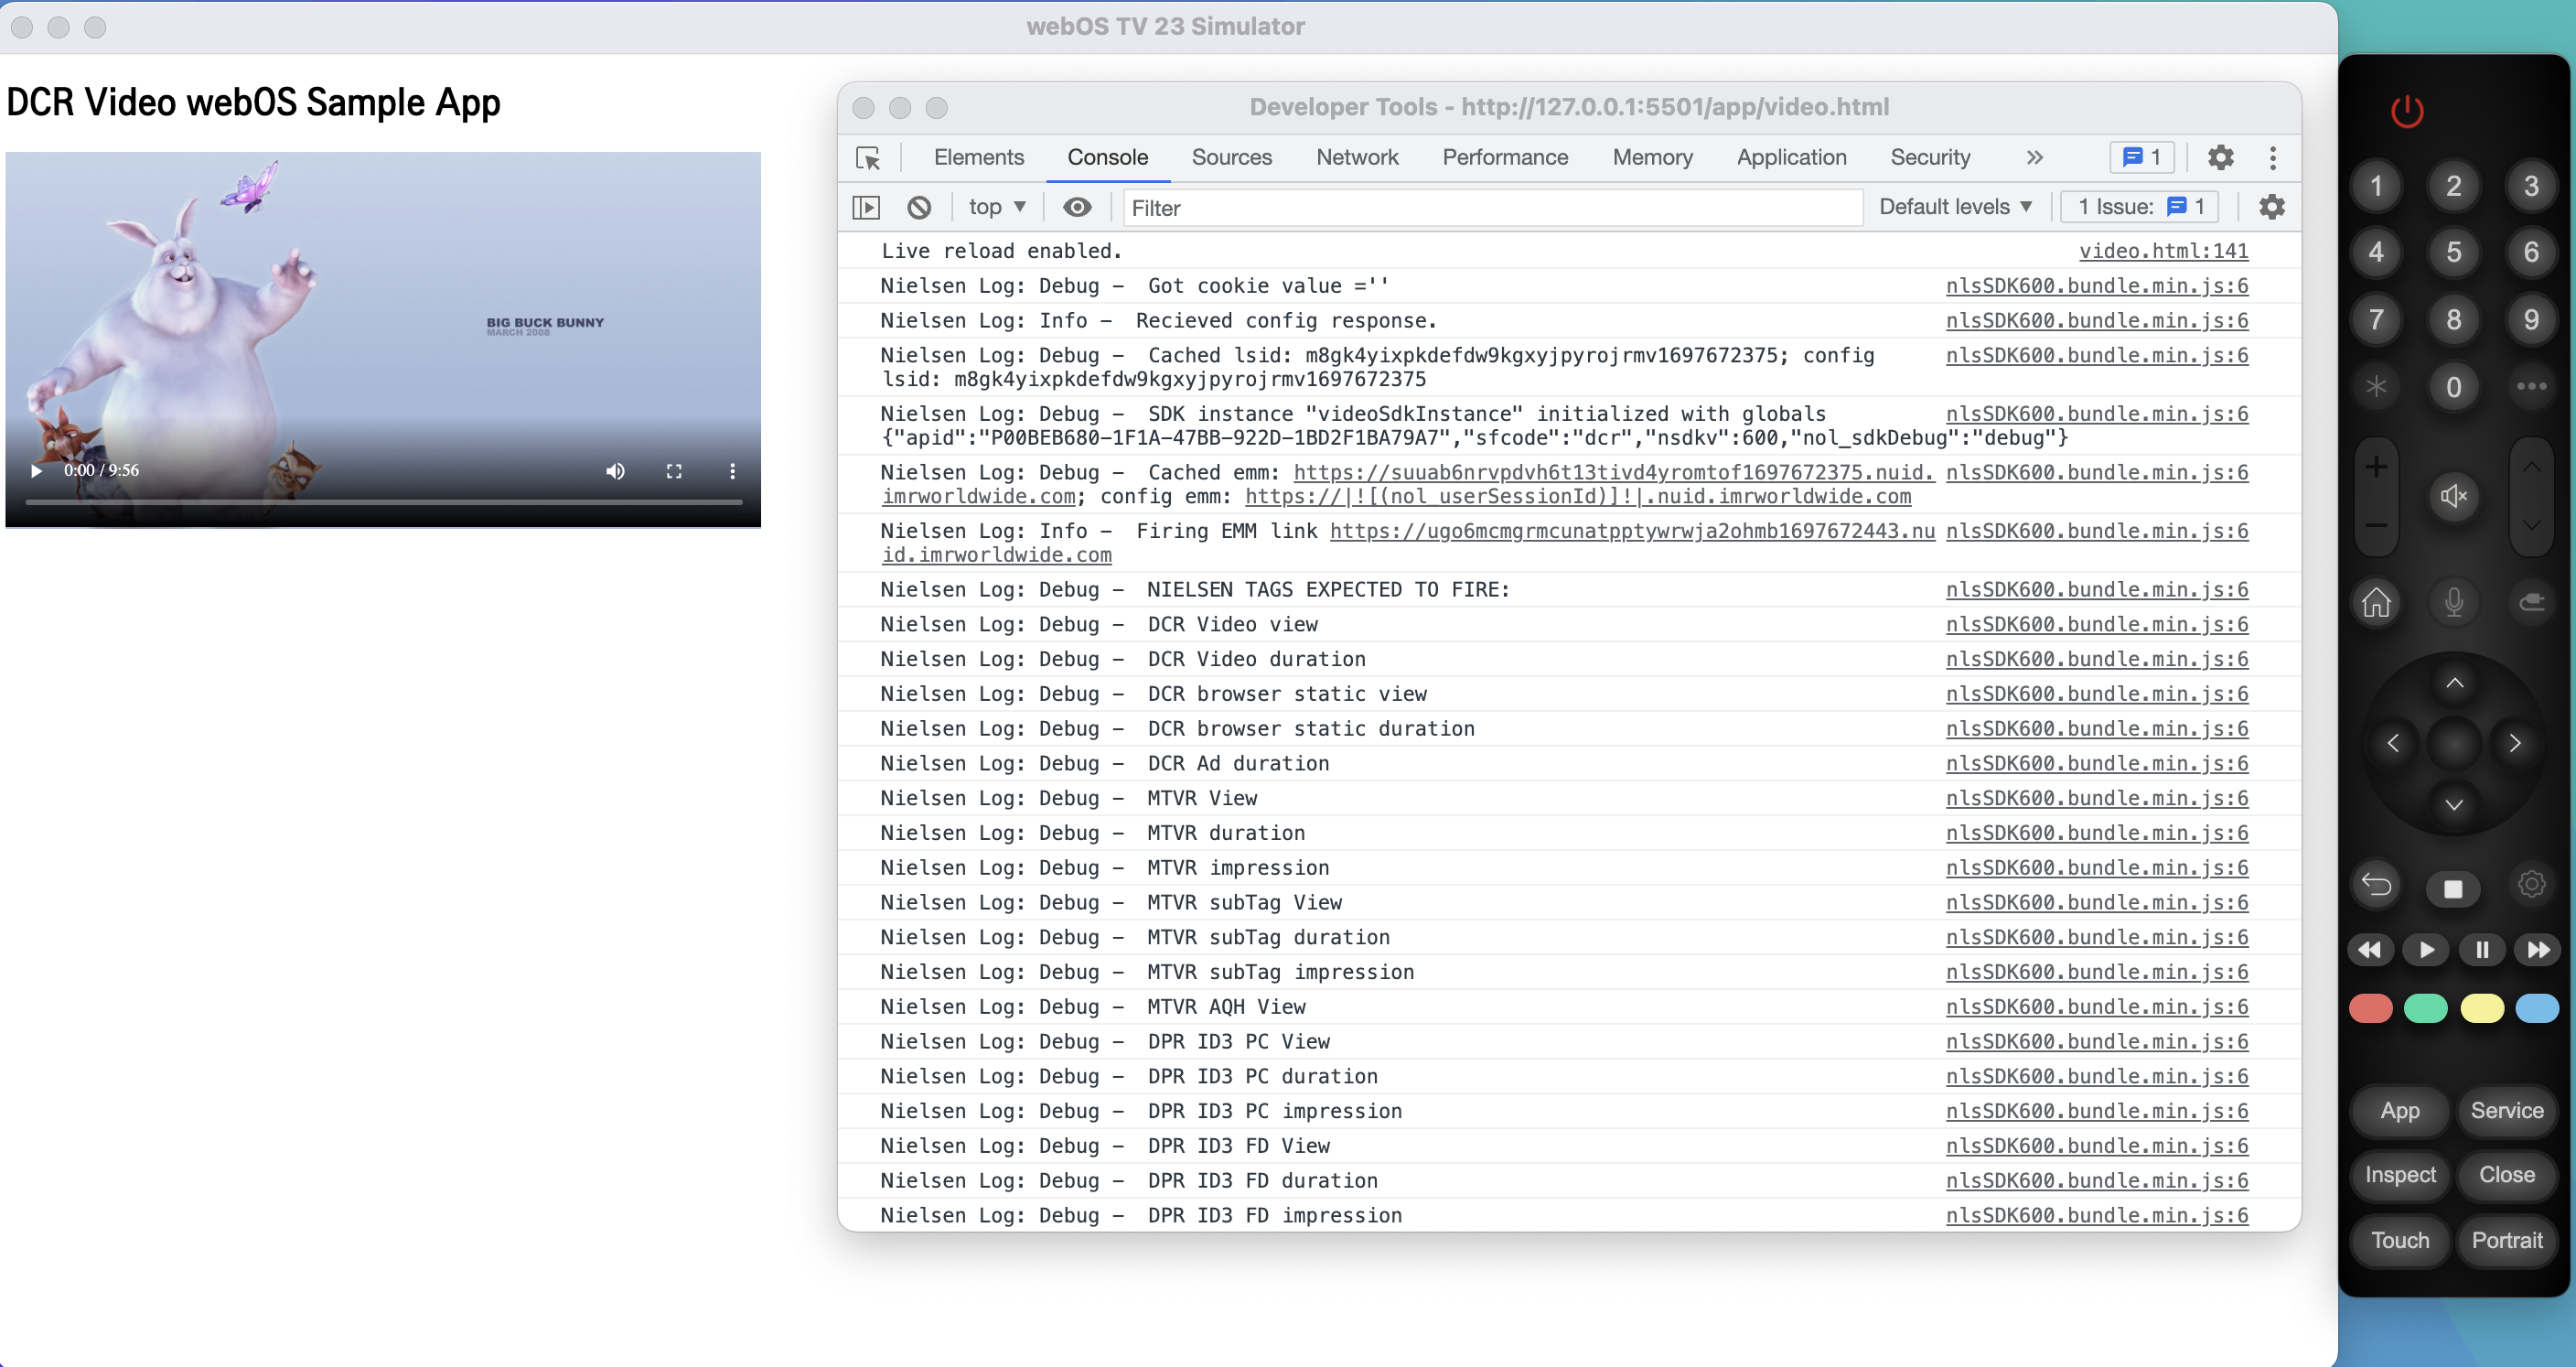This screenshot has width=2576, height=1367.
Task: Click the App button on remote
Action: click(2399, 1111)
